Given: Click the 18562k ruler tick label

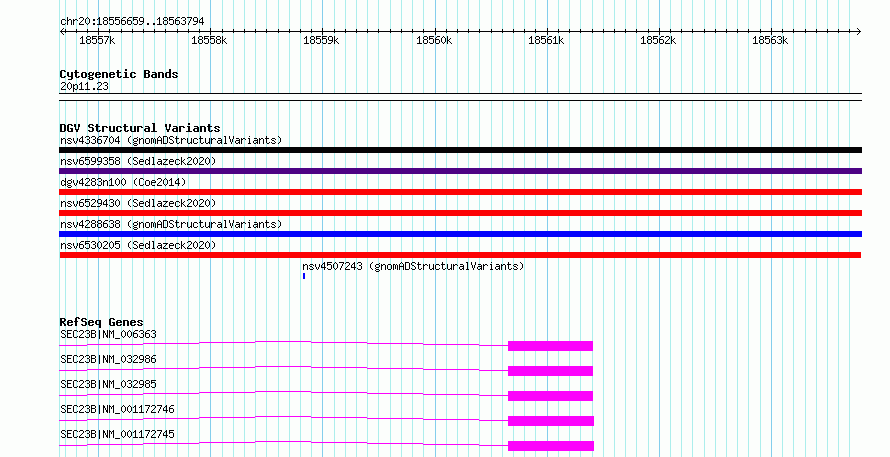Looking at the screenshot, I should pyautogui.click(x=658, y=40).
